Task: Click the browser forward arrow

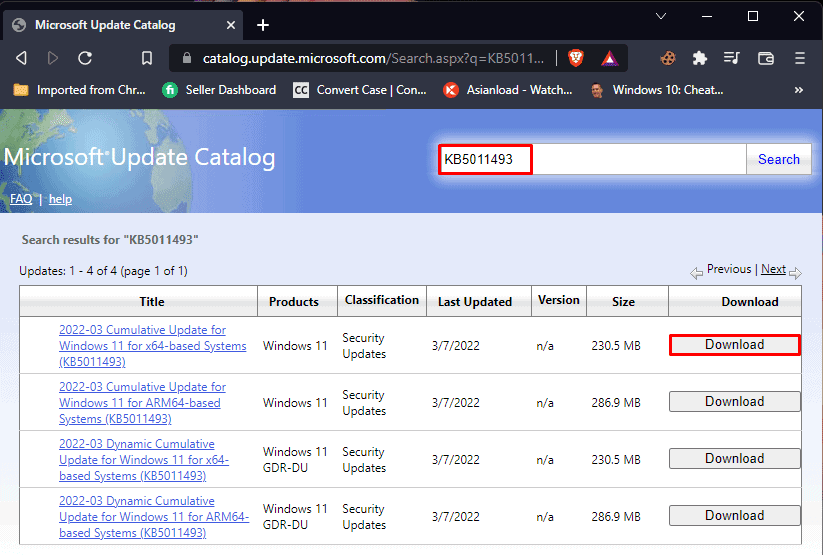Action: click(52, 58)
